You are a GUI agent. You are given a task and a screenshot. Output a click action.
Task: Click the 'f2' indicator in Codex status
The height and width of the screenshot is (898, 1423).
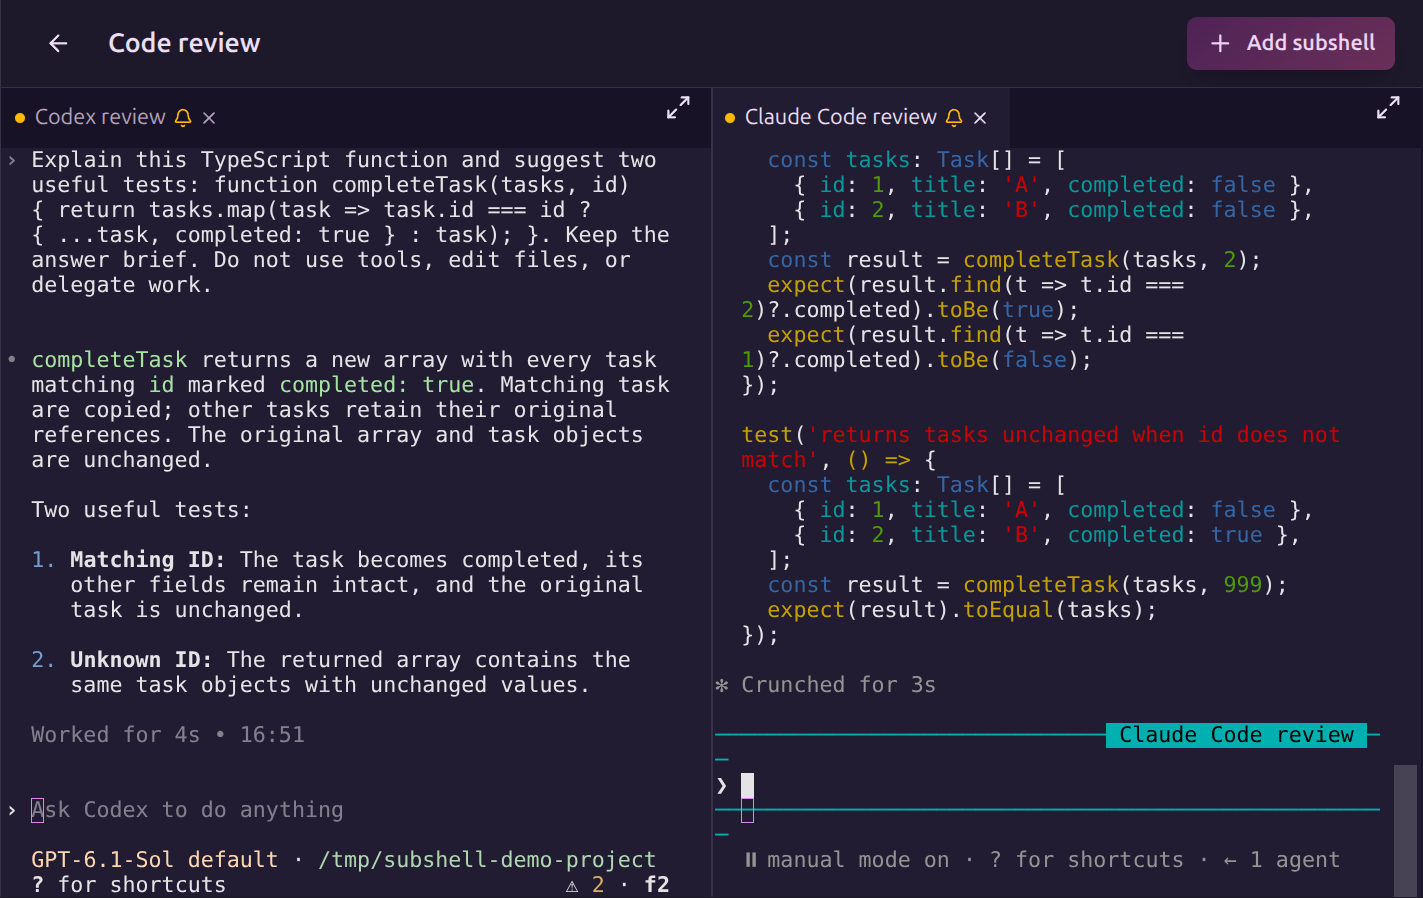(x=657, y=885)
